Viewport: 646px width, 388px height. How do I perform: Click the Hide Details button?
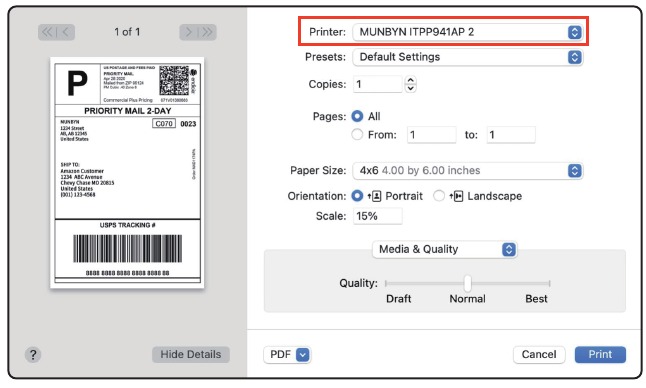coord(190,354)
